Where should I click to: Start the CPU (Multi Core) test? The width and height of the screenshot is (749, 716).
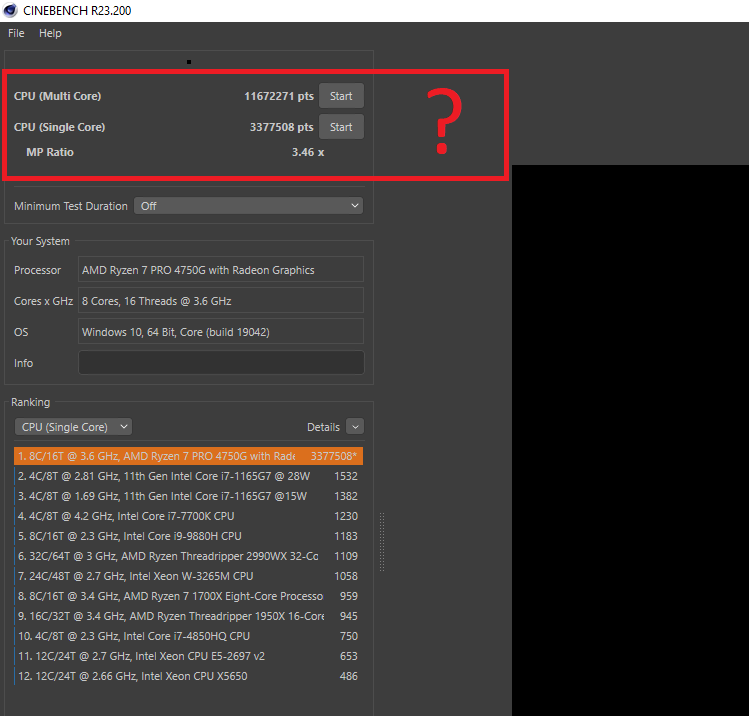[x=341, y=96]
